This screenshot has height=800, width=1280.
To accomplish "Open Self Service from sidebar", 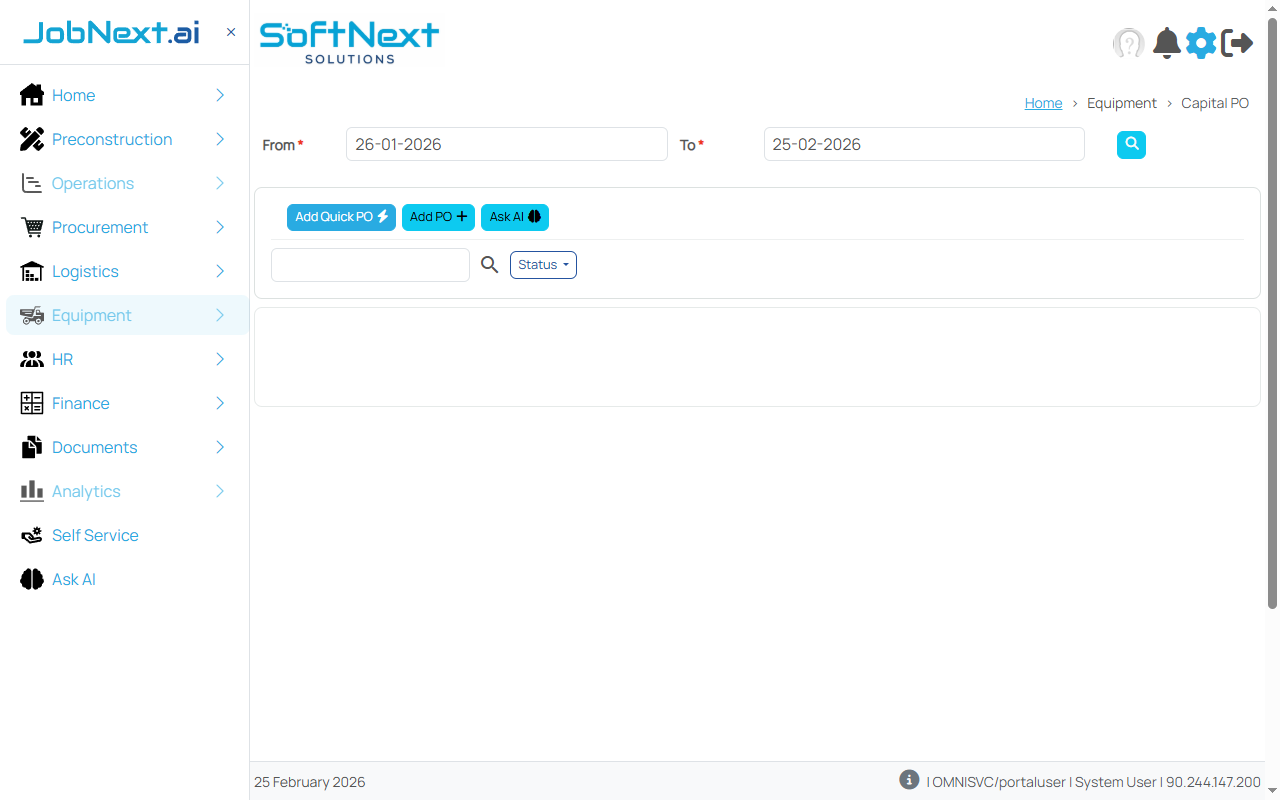I will tap(95, 535).
